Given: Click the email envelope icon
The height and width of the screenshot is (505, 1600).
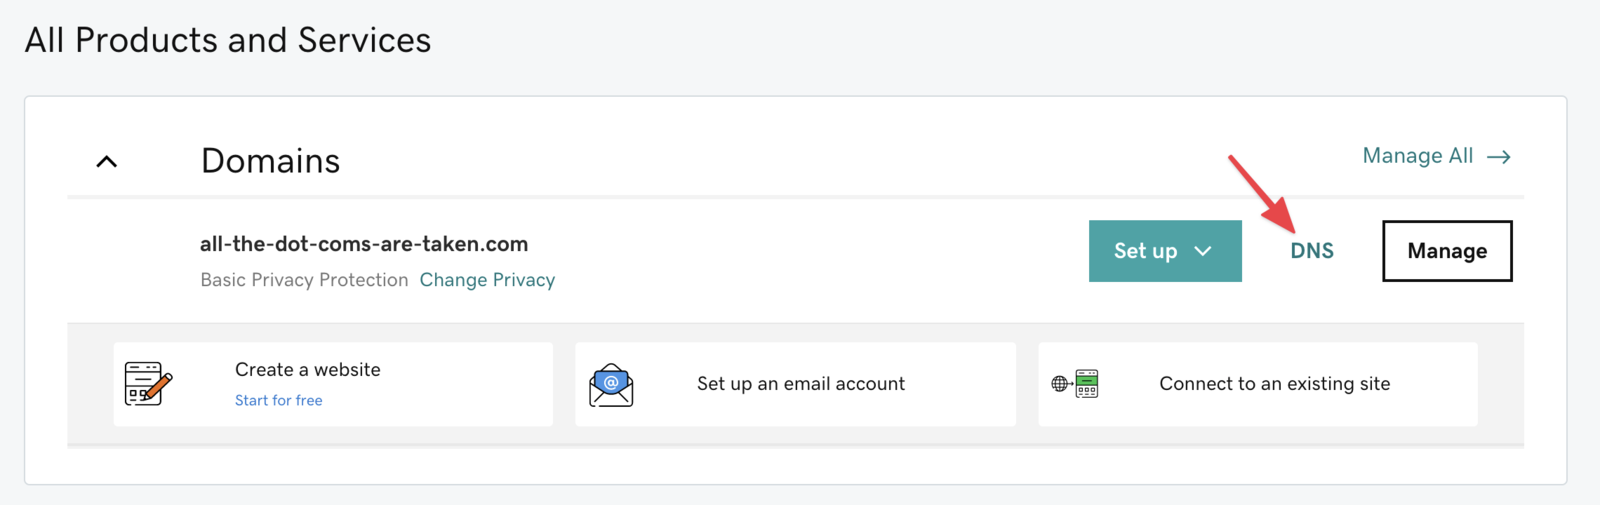Looking at the screenshot, I should pos(611,385).
